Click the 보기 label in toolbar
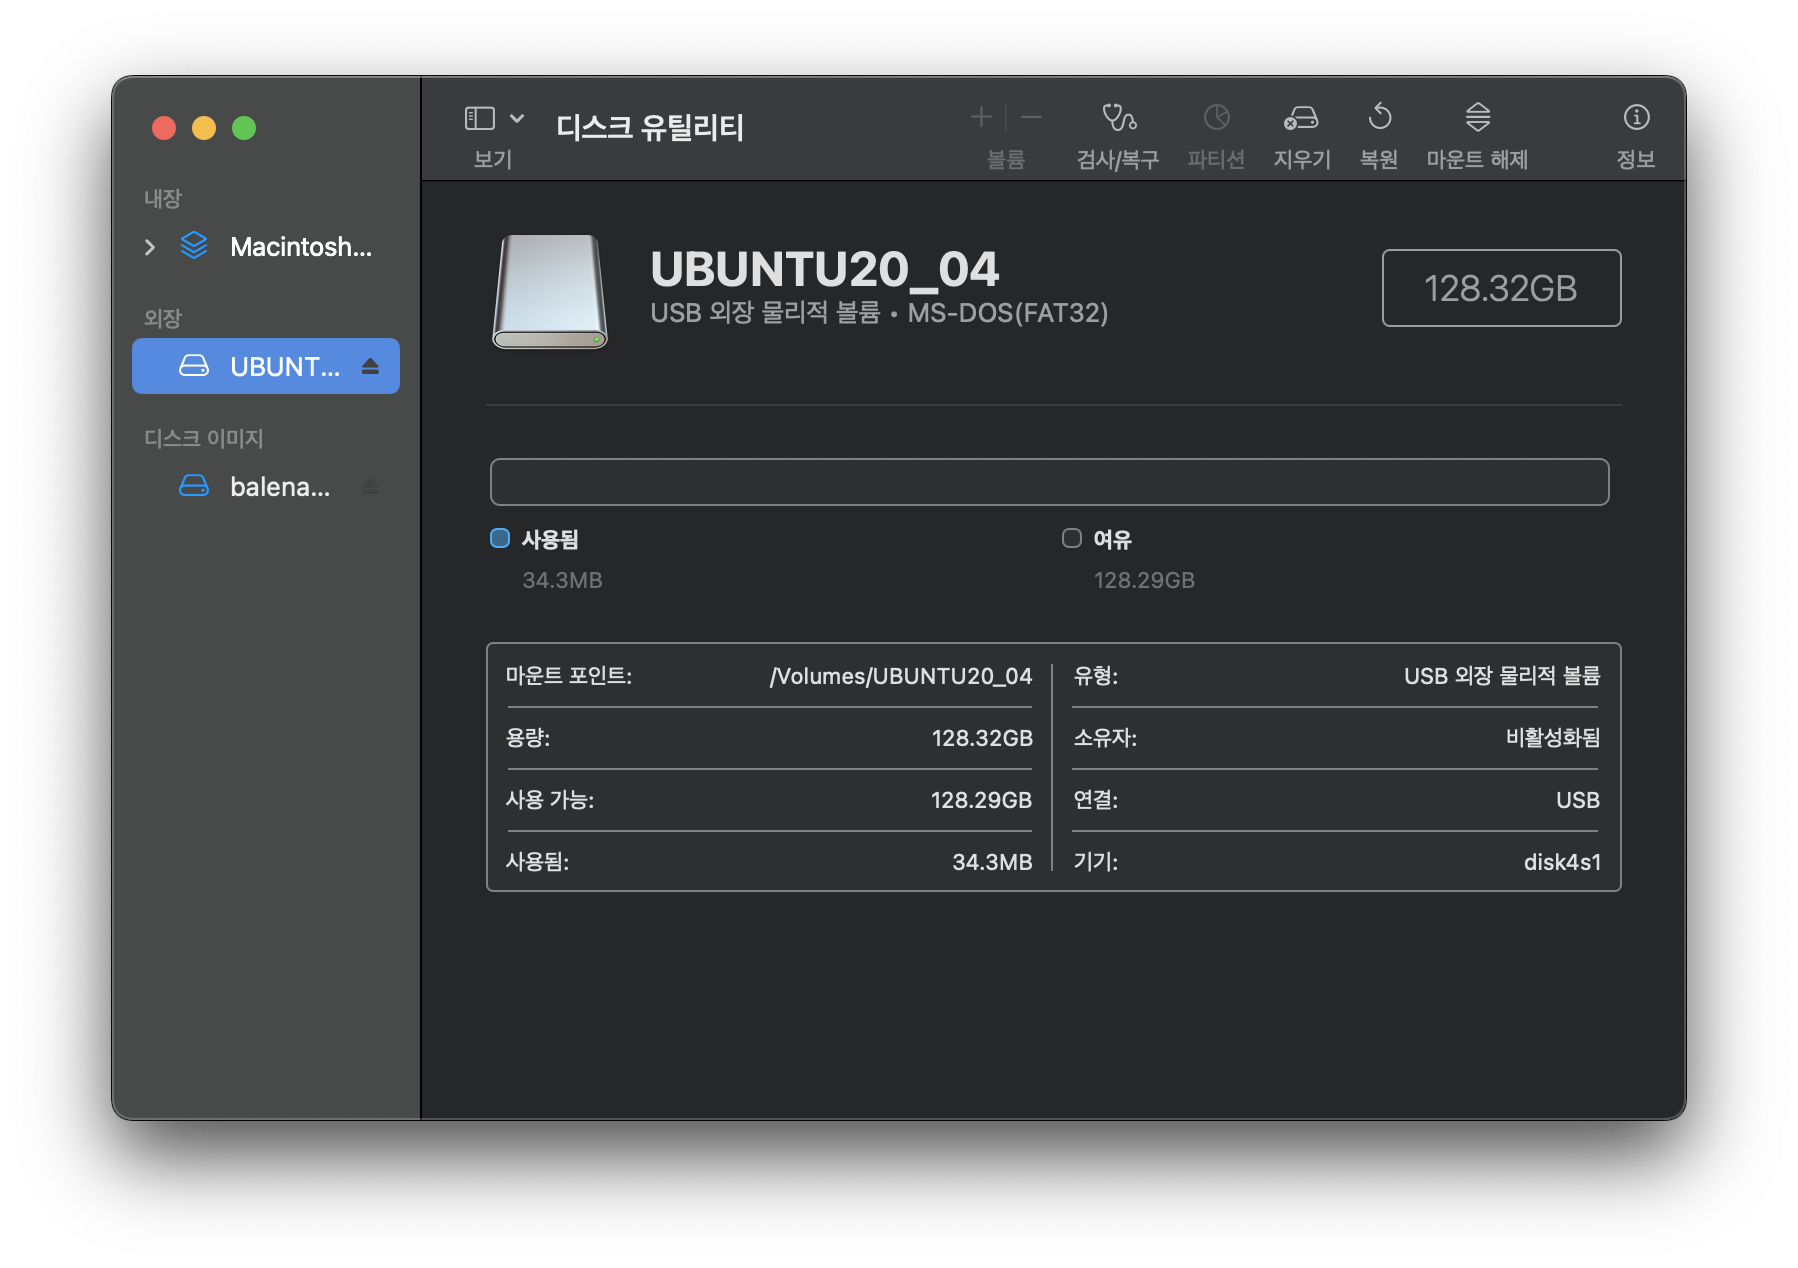The height and width of the screenshot is (1268, 1798). (493, 159)
